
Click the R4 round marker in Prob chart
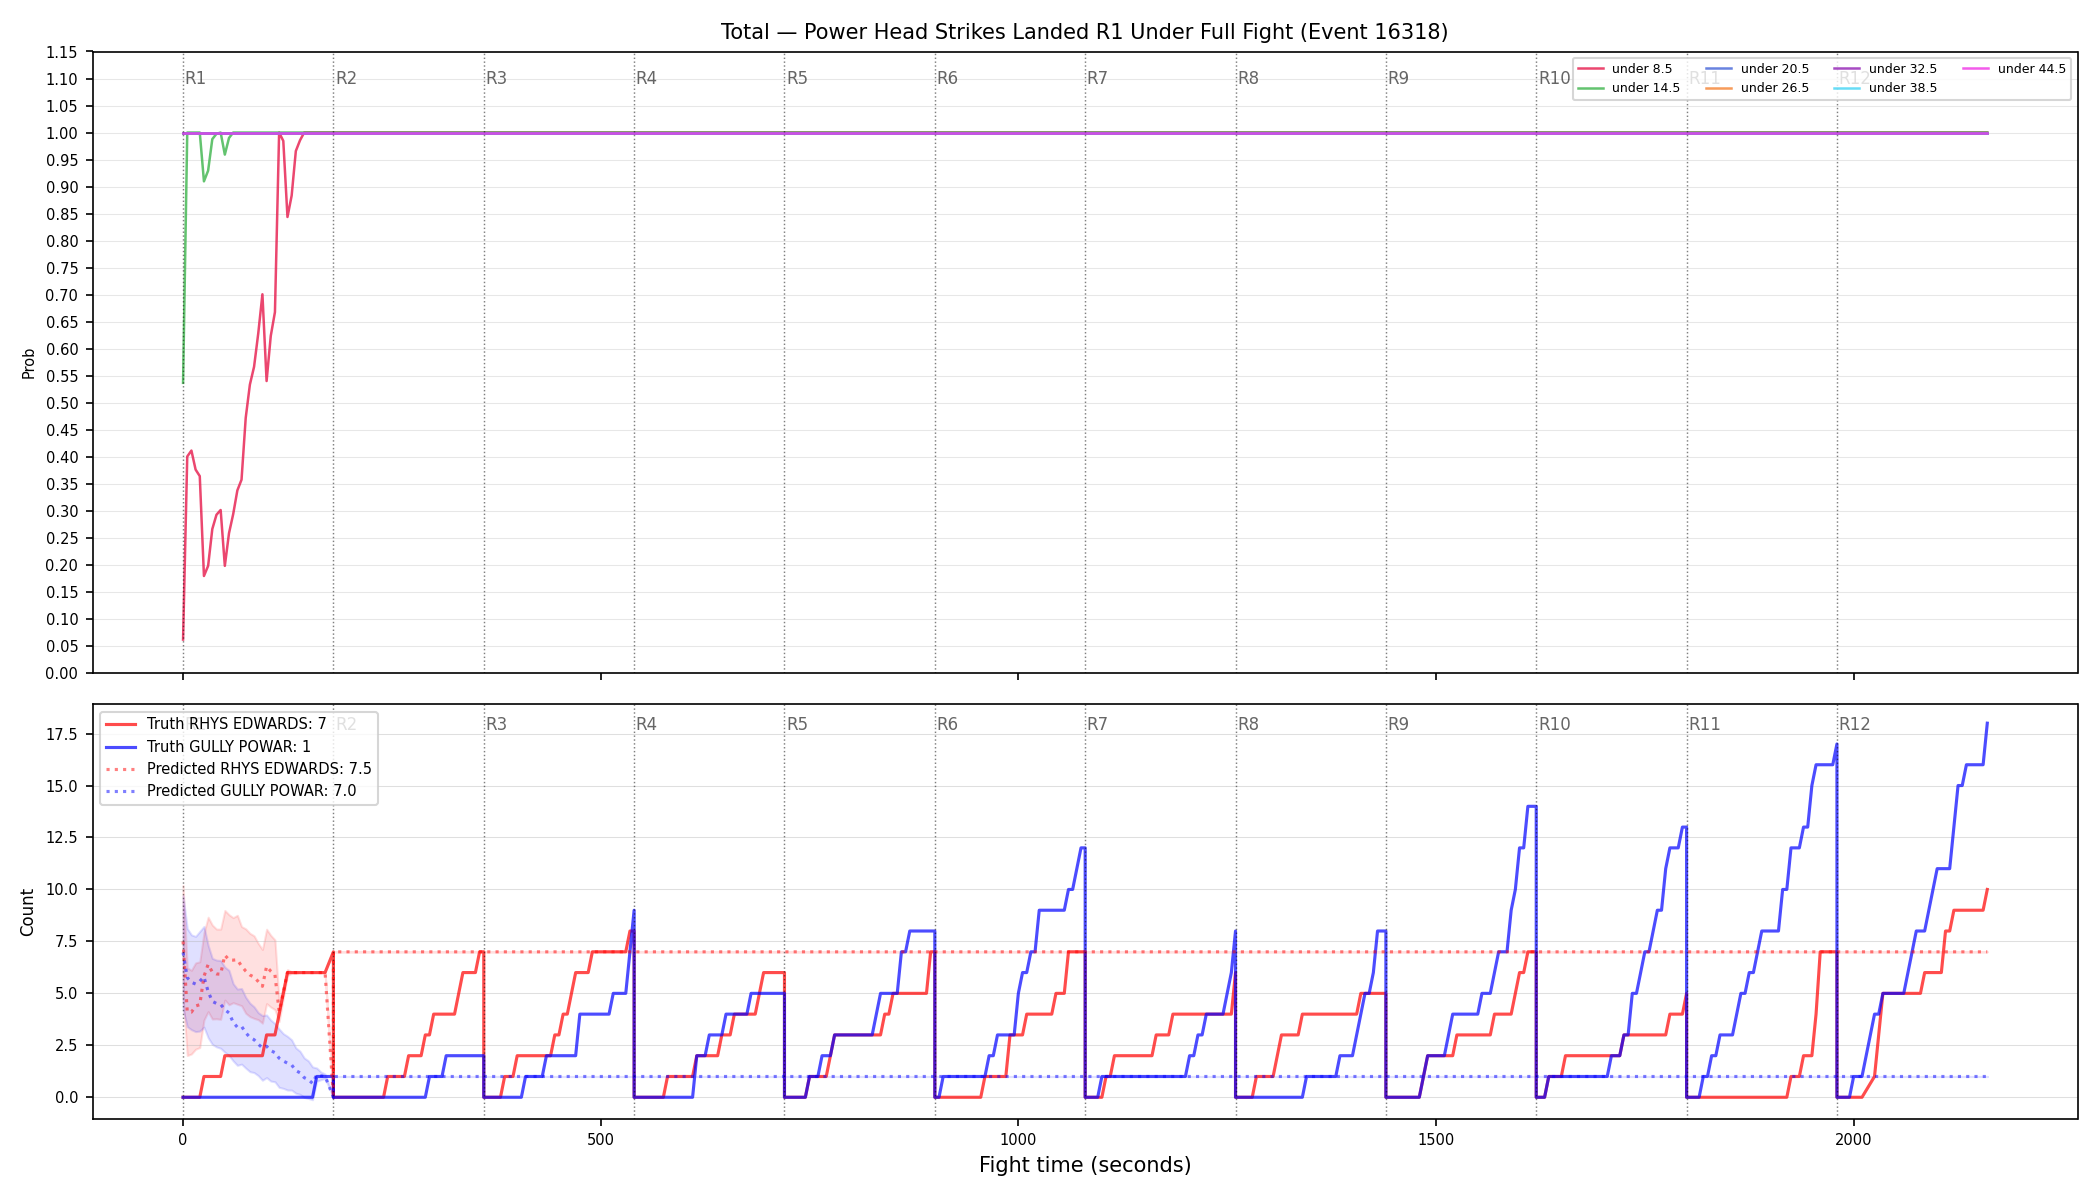646,78
